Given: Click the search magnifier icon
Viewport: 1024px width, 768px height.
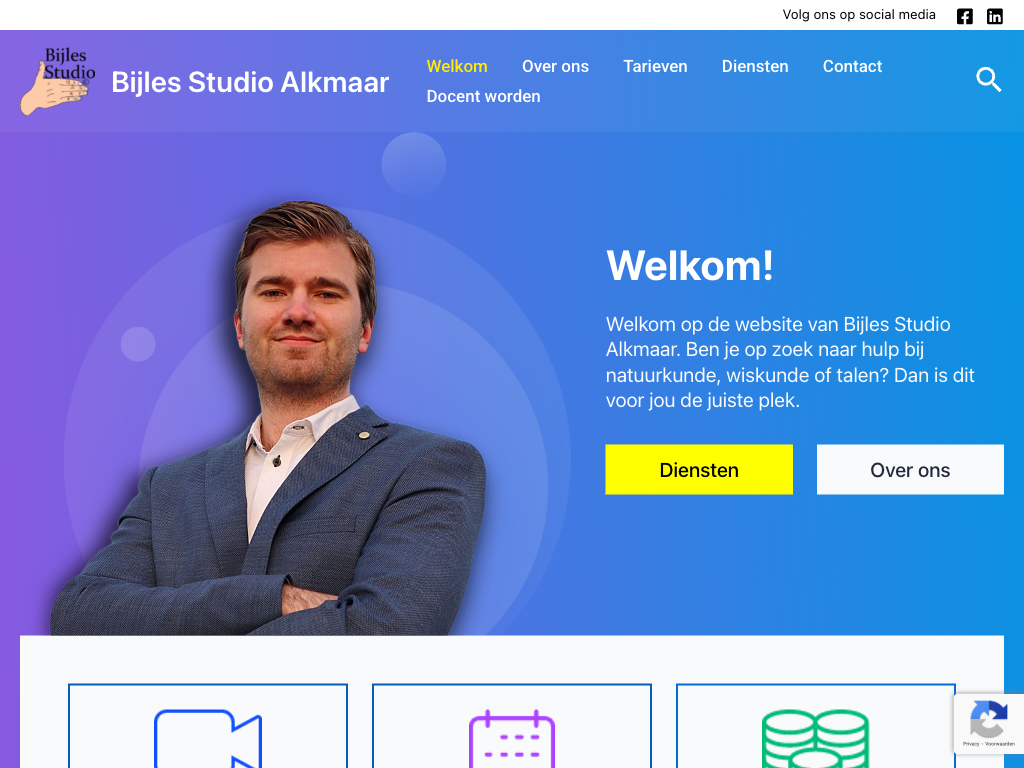Looking at the screenshot, I should tap(988, 79).
